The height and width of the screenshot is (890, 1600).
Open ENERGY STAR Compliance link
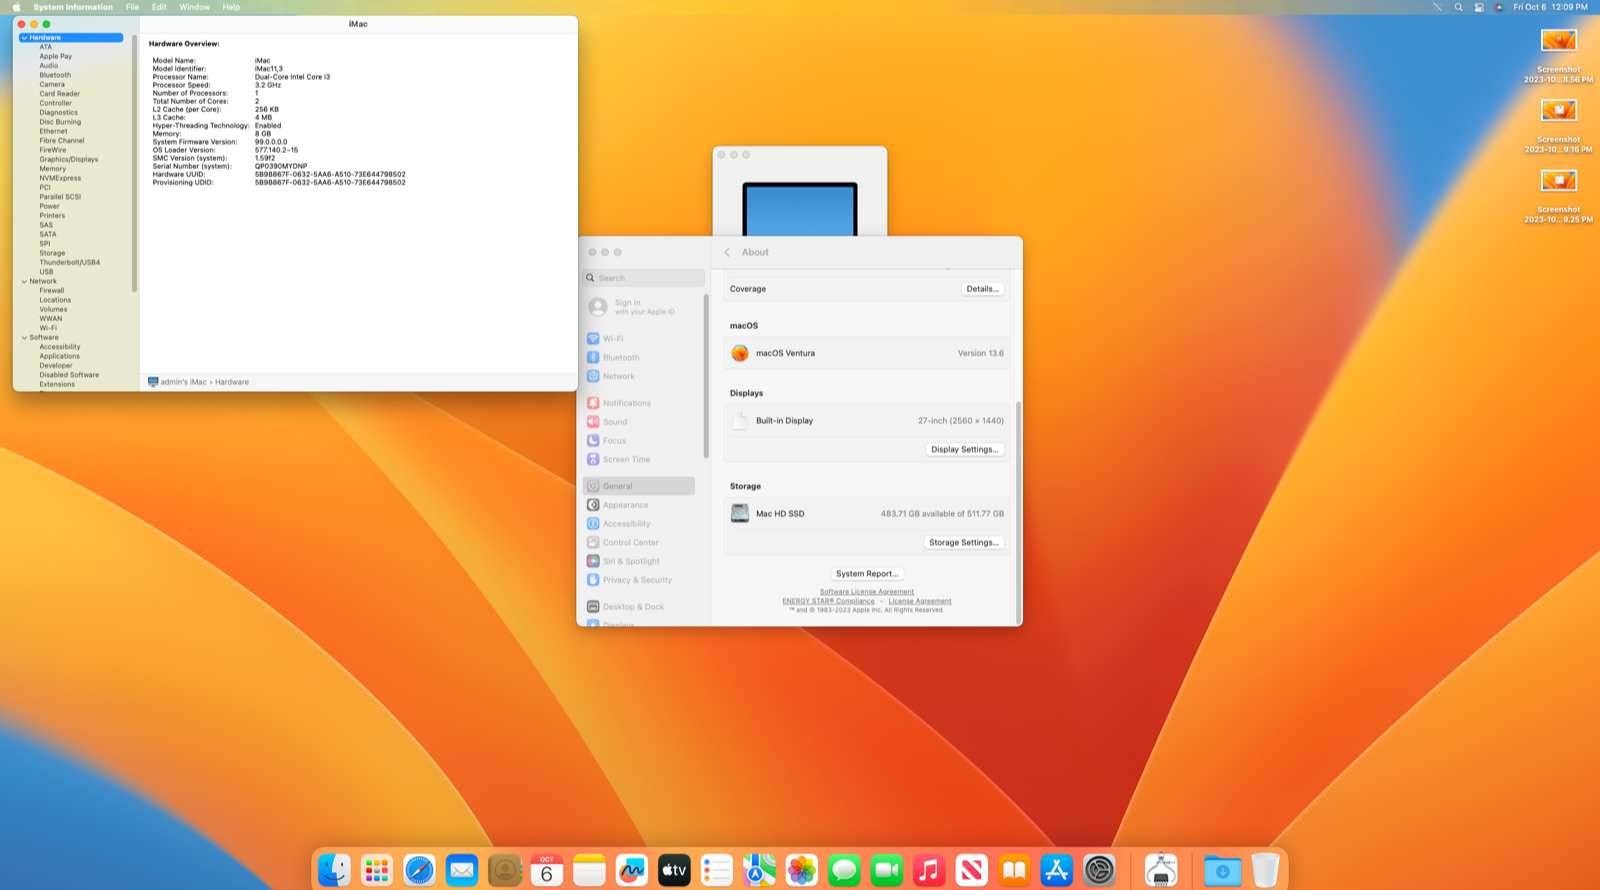click(828, 601)
